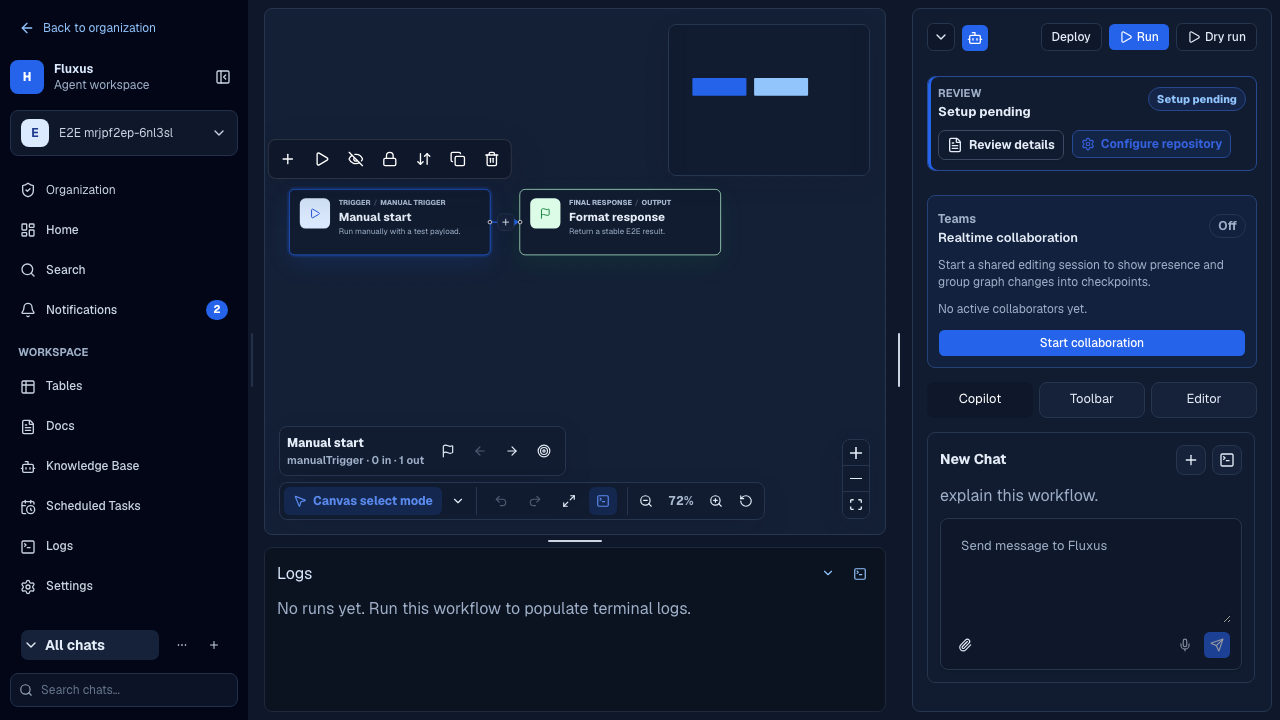The width and height of the screenshot is (1280, 720).
Task: Click the blue robot agent icon
Action: tap(975, 37)
